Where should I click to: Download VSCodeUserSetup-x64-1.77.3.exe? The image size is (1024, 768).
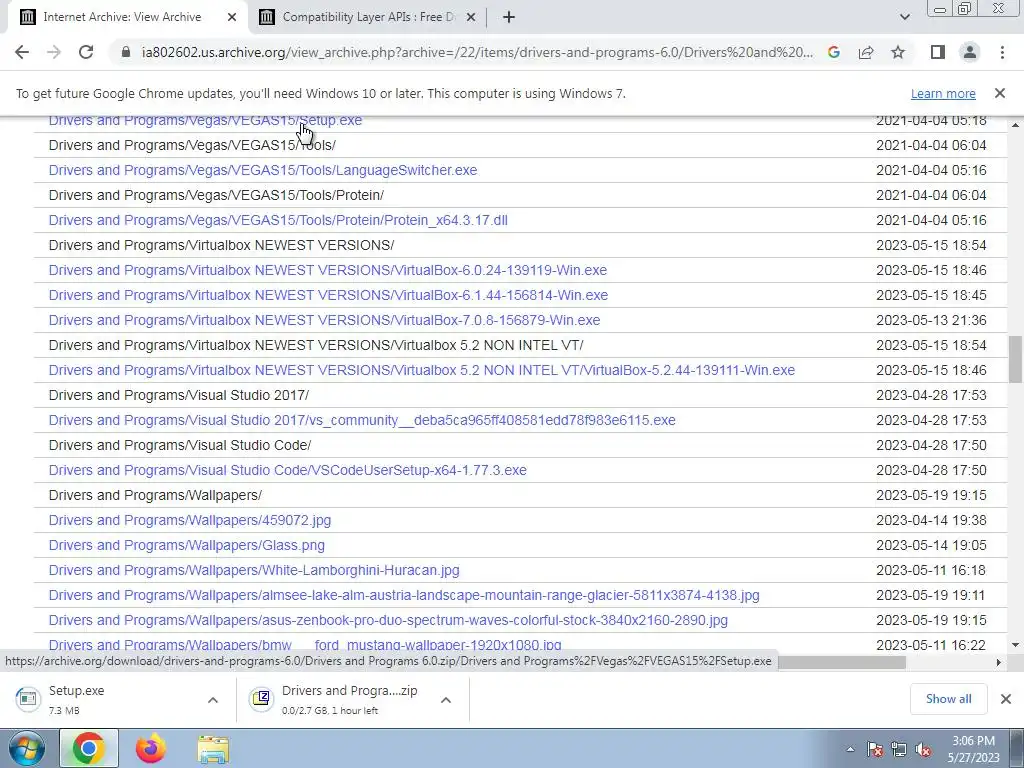point(287,470)
